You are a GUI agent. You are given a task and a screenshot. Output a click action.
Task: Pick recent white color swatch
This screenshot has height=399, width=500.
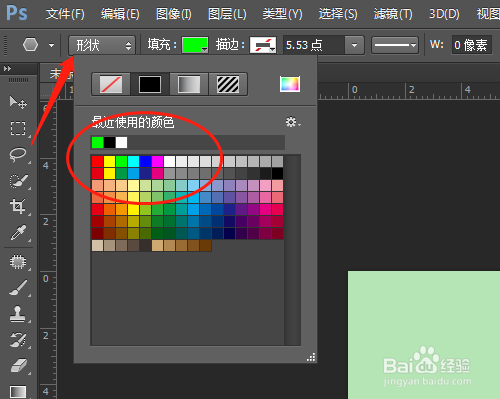pyautogui.click(x=122, y=143)
